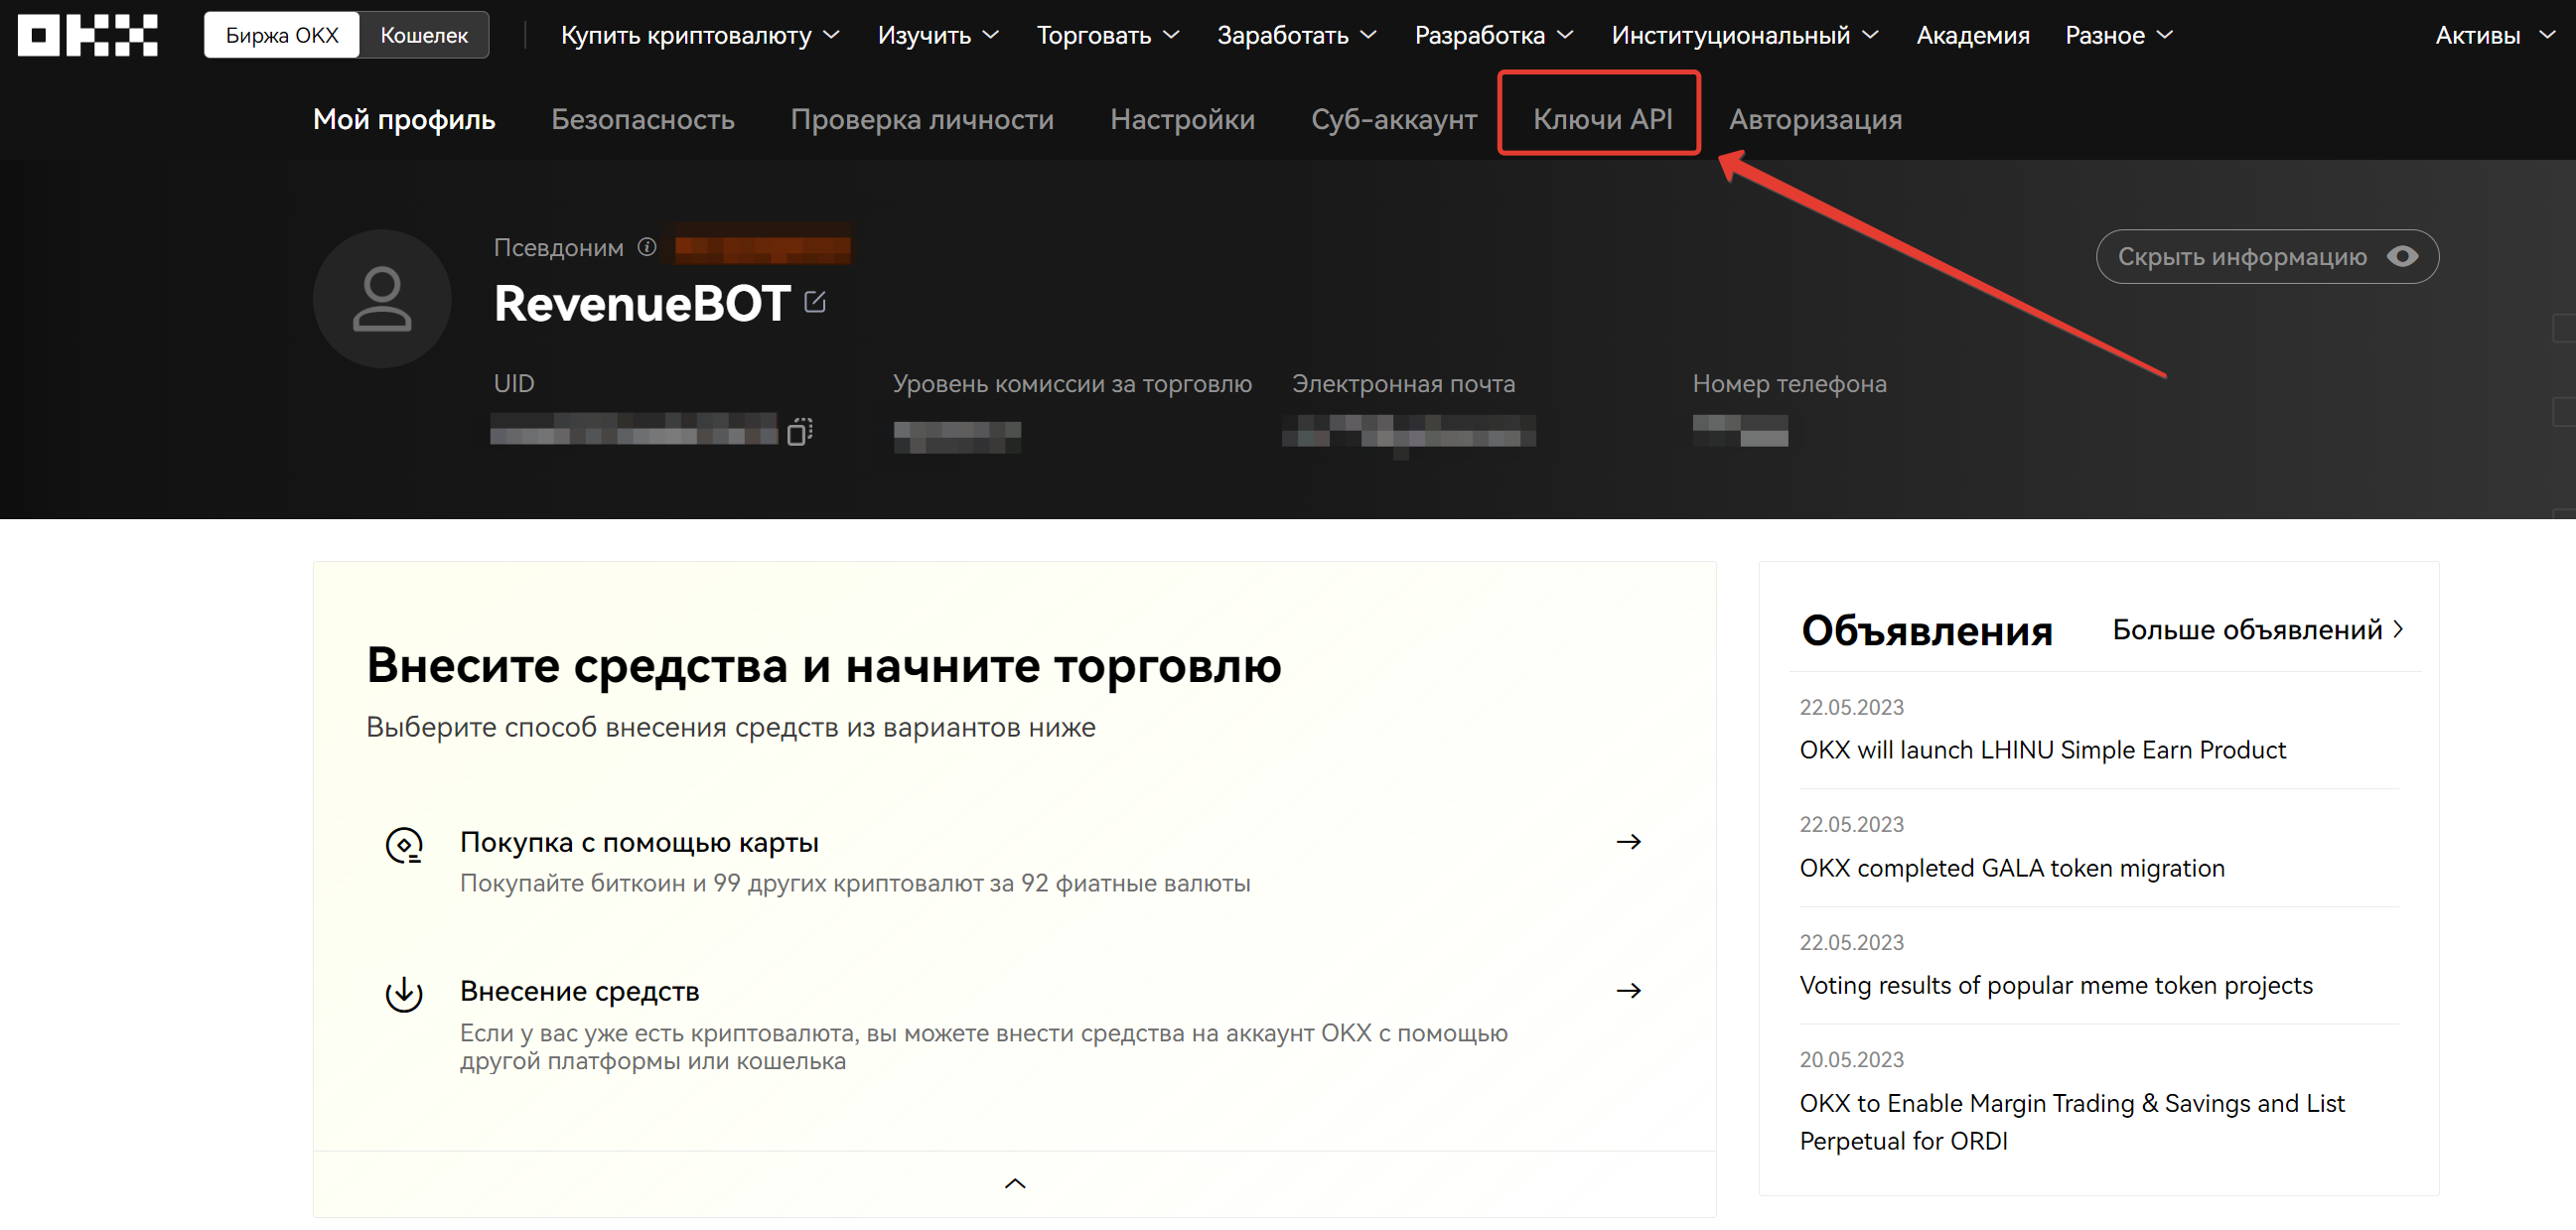Expand Институциональный menu
Image resolution: width=2576 pixels, height=1230 pixels.
click(x=1745, y=35)
